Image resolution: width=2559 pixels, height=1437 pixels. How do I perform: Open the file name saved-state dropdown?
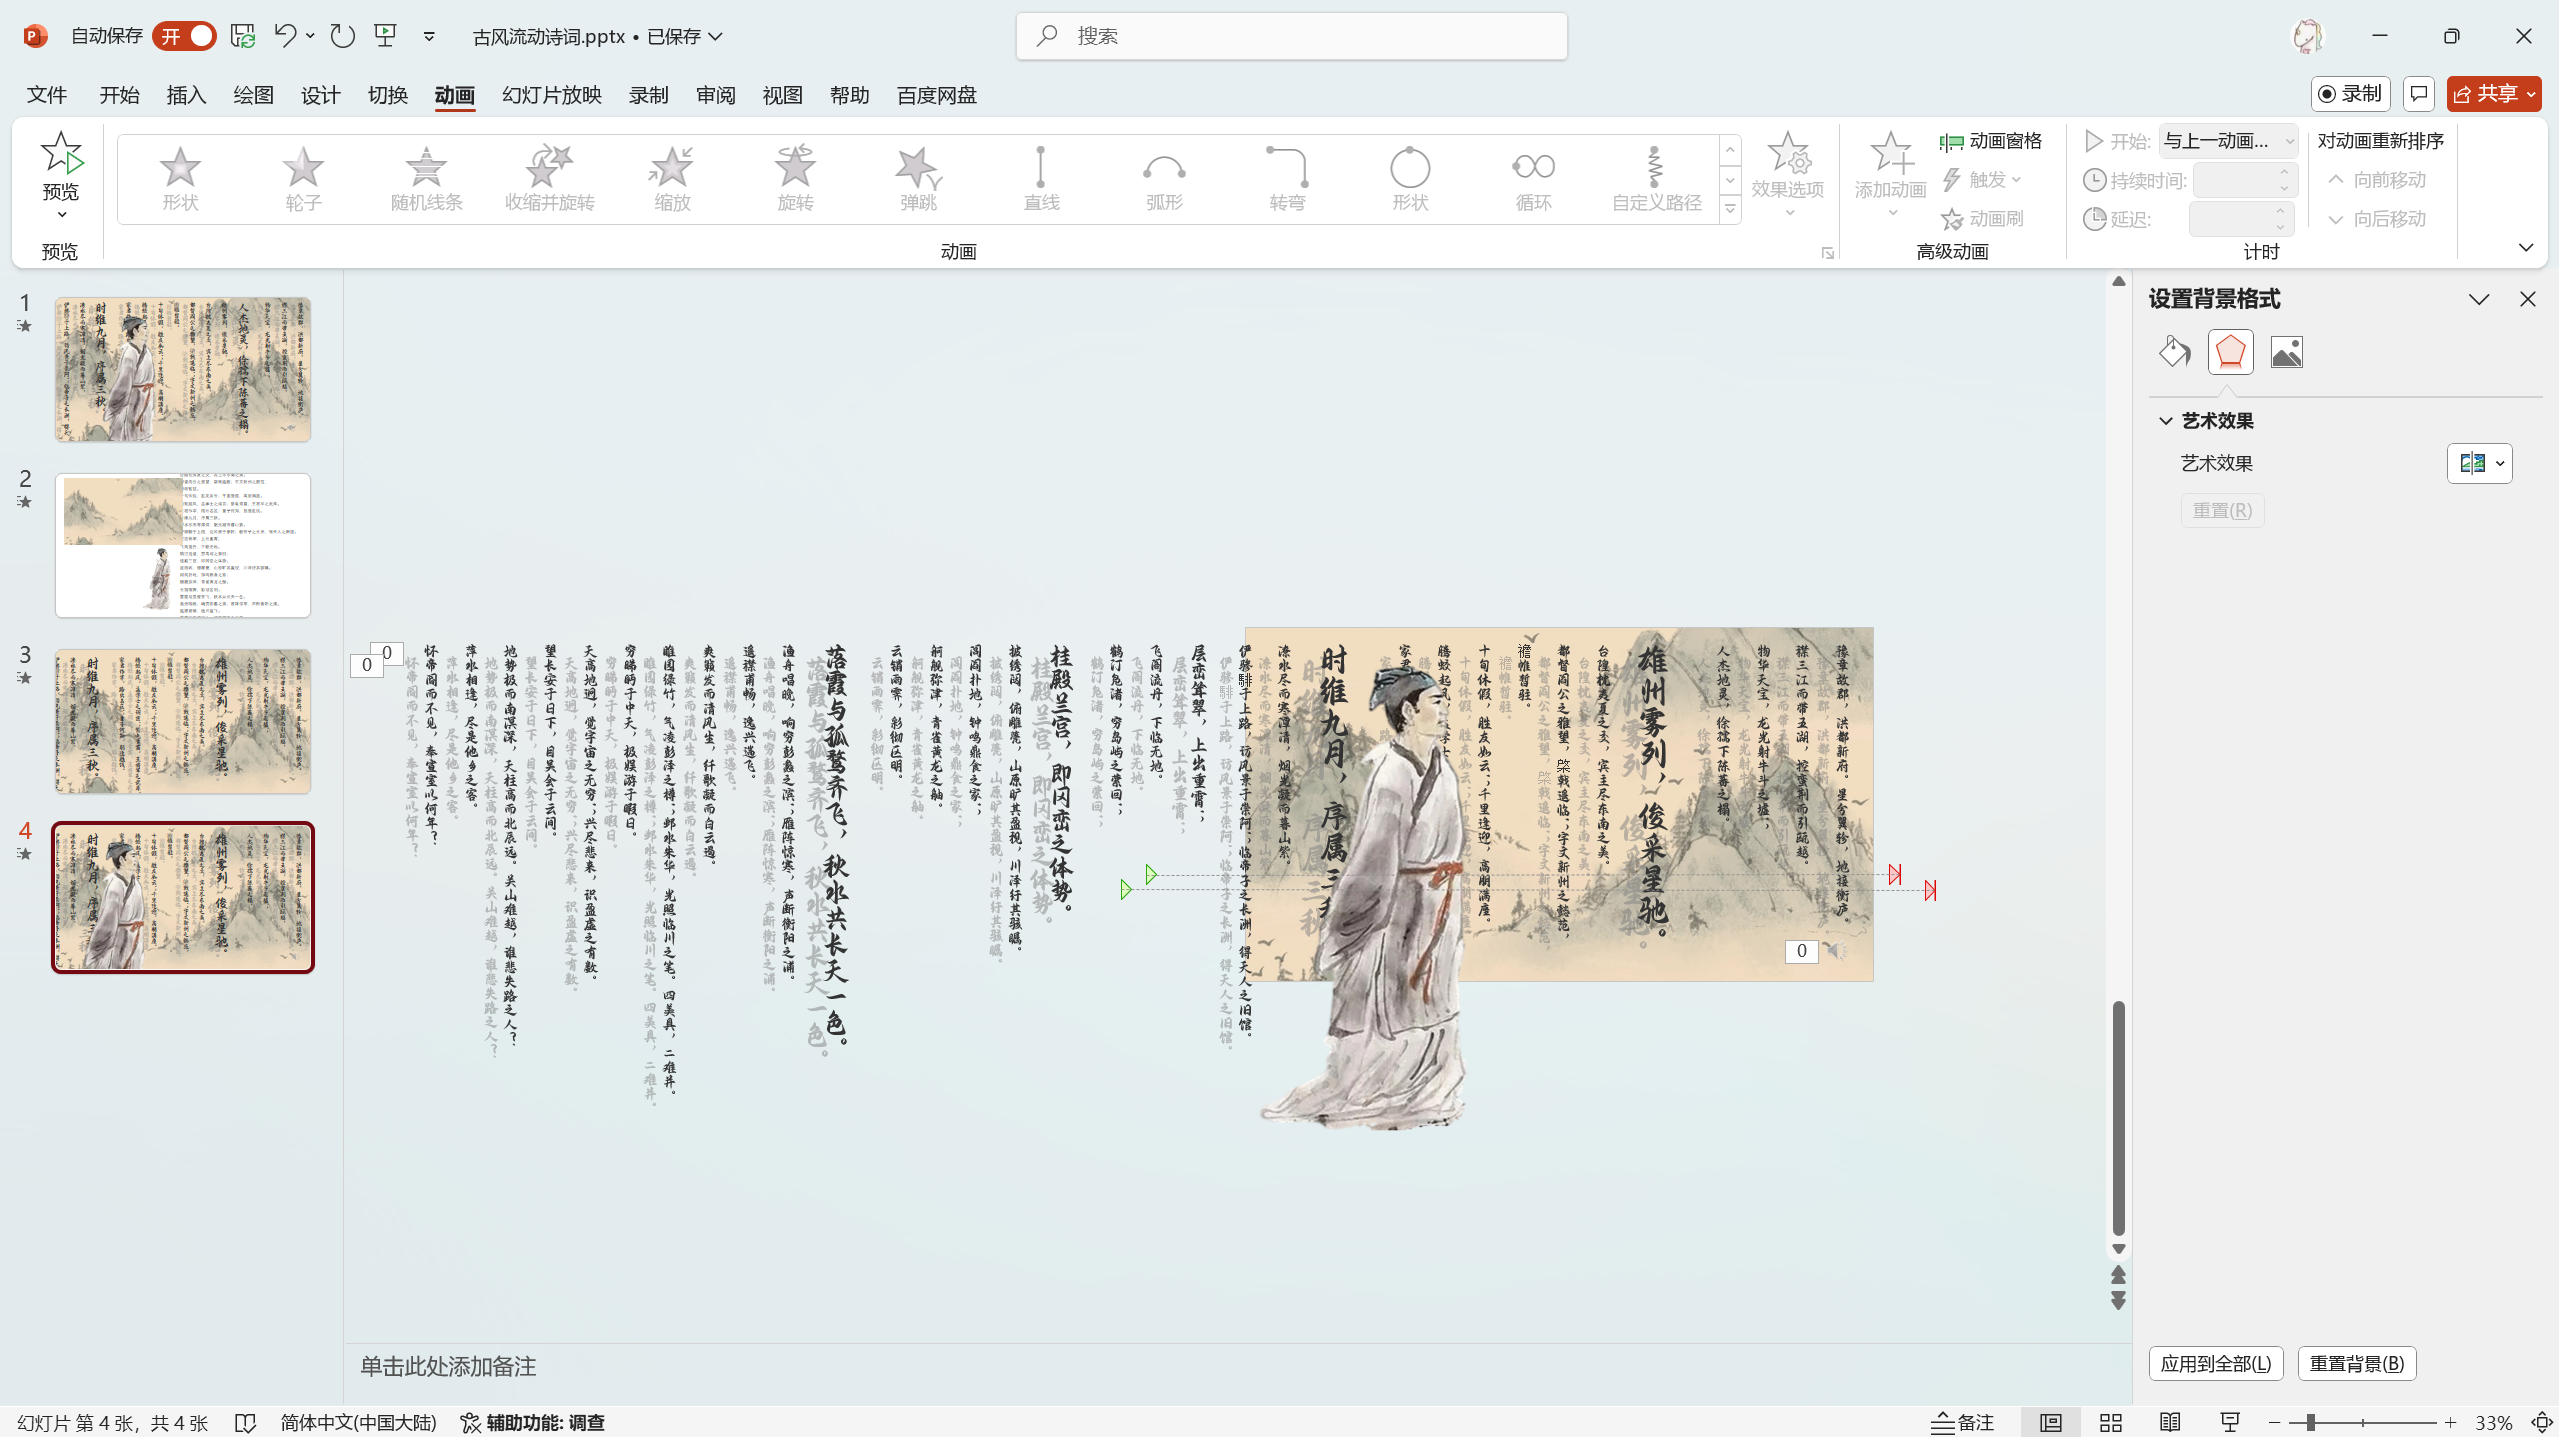pyautogui.click(x=716, y=36)
